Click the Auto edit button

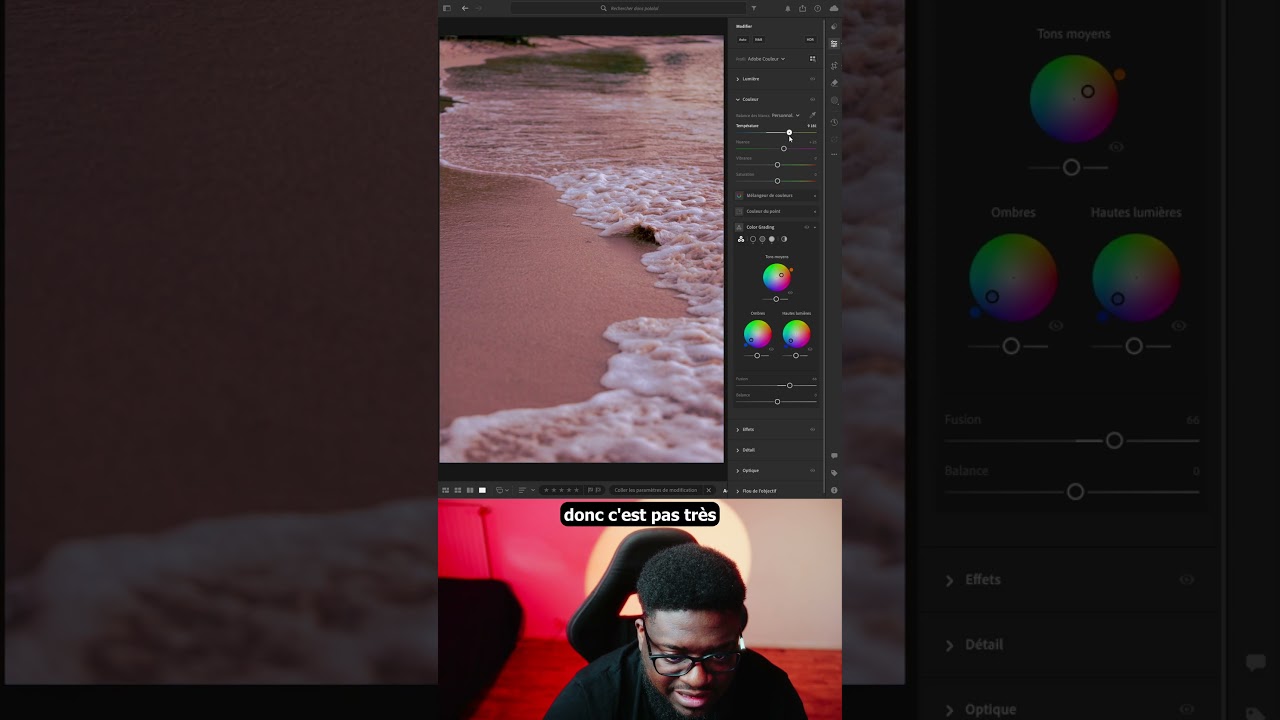click(x=743, y=39)
